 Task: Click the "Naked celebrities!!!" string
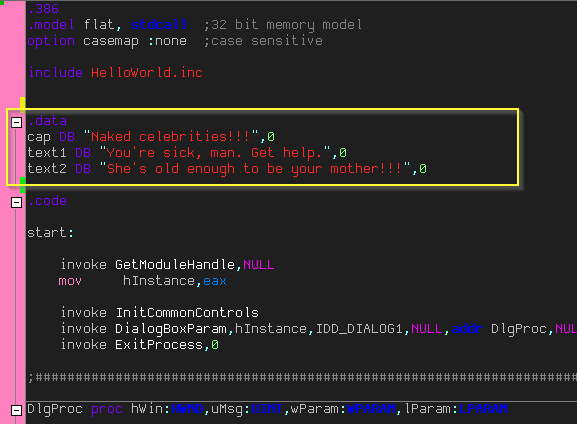171,137
